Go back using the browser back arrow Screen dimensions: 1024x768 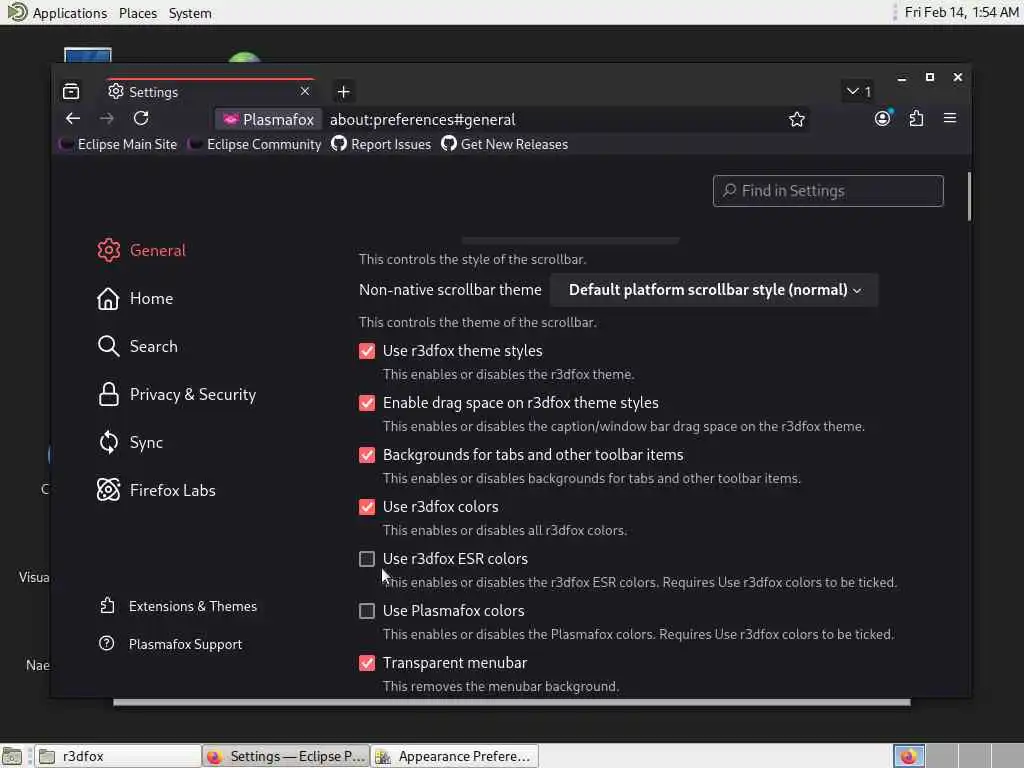(72, 118)
